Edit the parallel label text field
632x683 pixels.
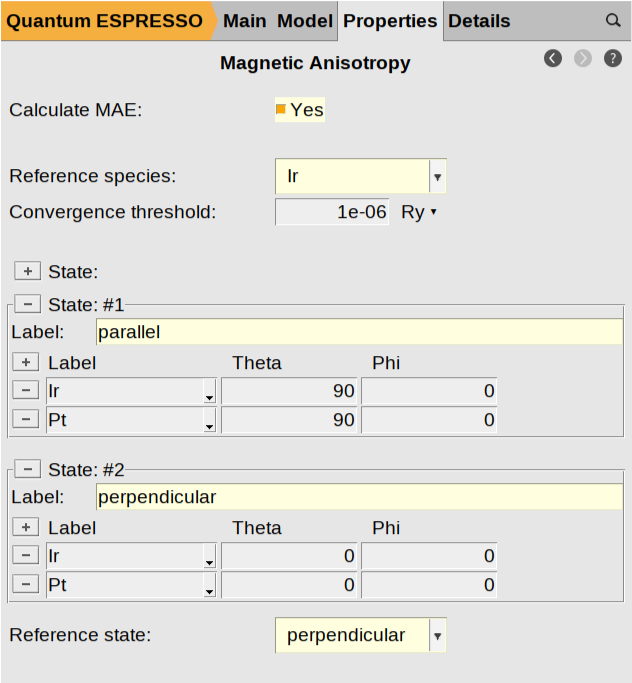point(359,332)
